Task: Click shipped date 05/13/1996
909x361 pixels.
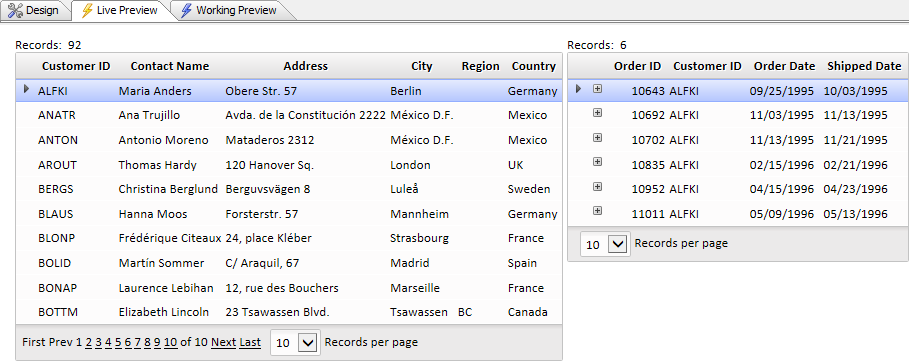Action: click(856, 214)
